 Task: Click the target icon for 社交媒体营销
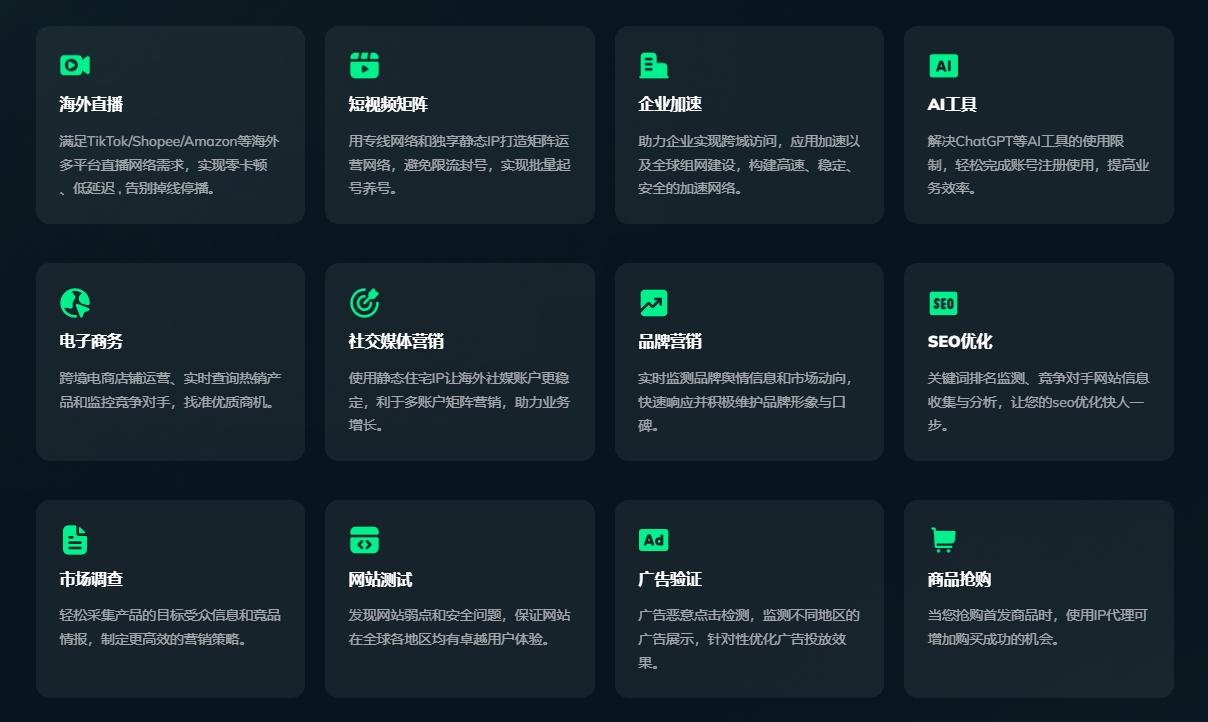[364, 302]
